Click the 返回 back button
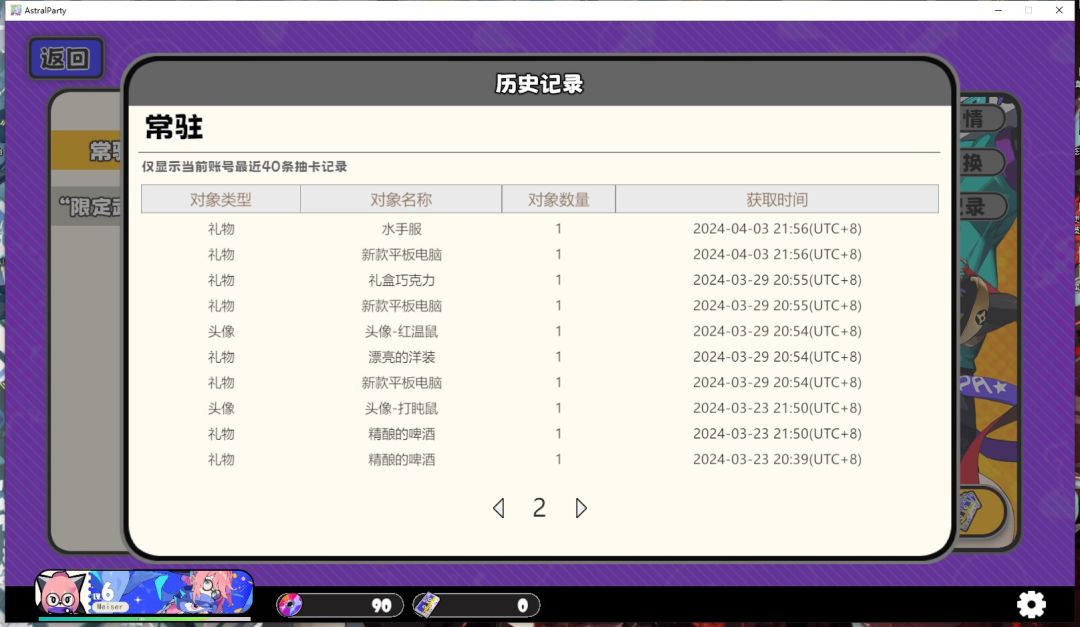This screenshot has width=1080, height=627. click(65, 58)
